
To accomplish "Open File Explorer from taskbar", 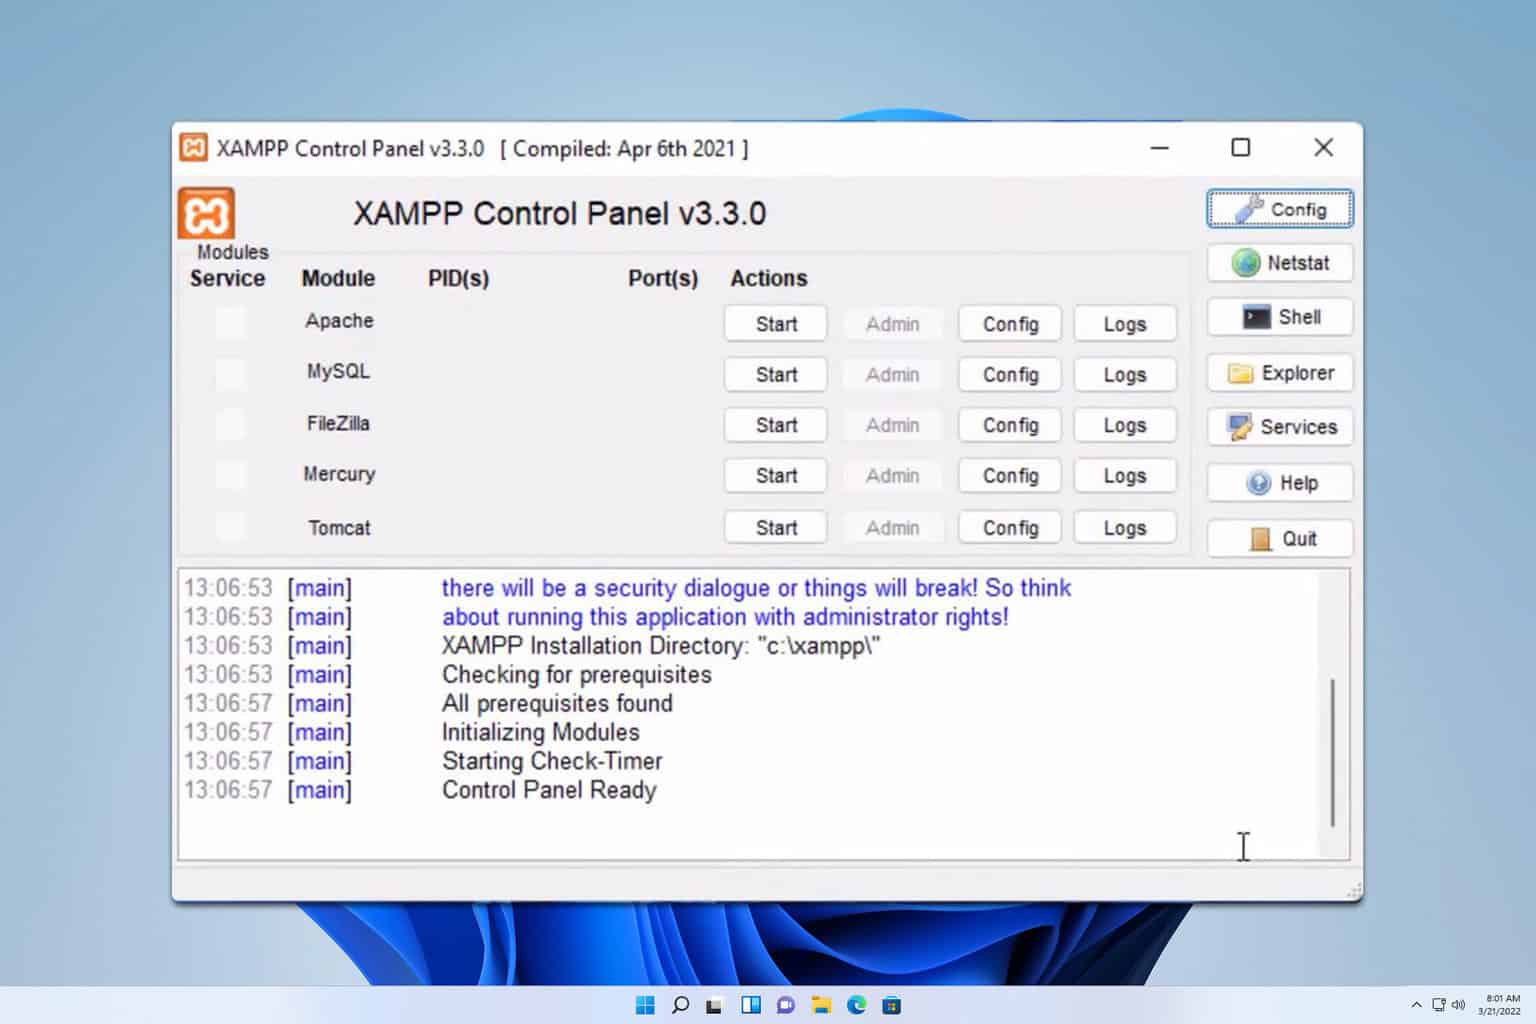I will [x=821, y=1005].
